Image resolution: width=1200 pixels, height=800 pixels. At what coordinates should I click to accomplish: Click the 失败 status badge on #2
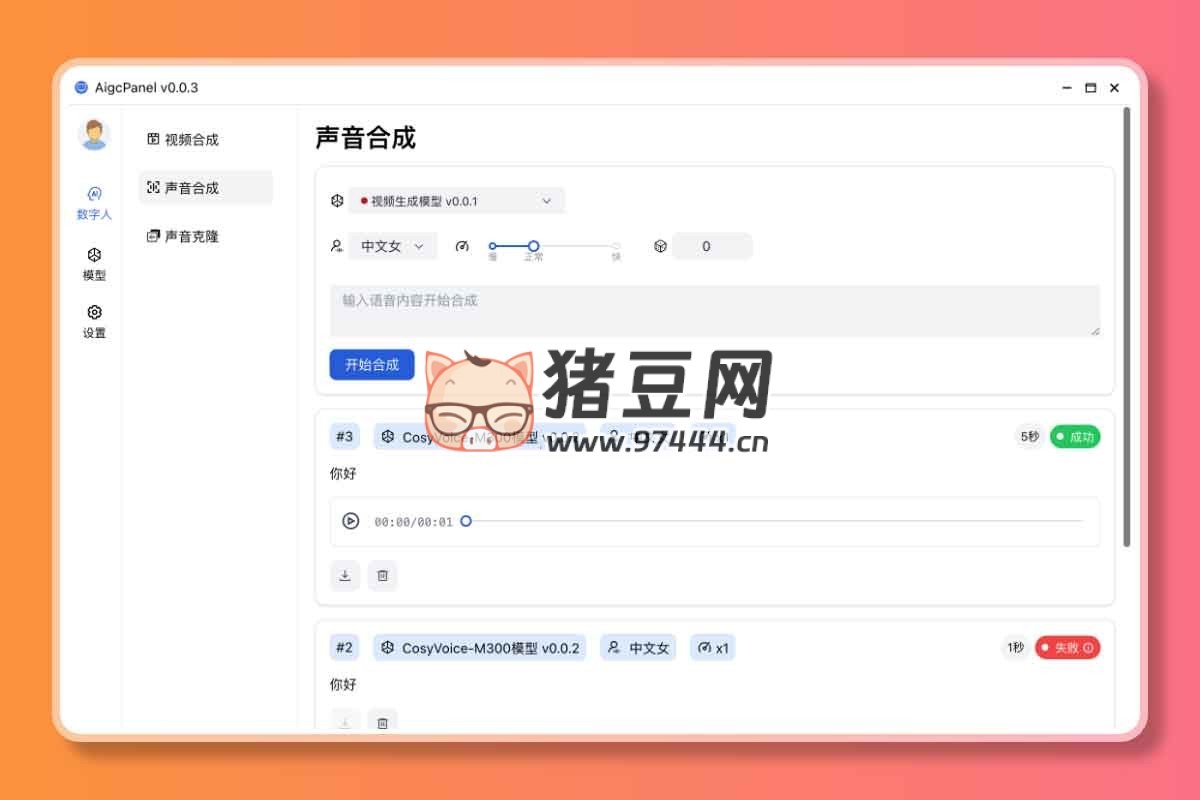[x=1067, y=647]
